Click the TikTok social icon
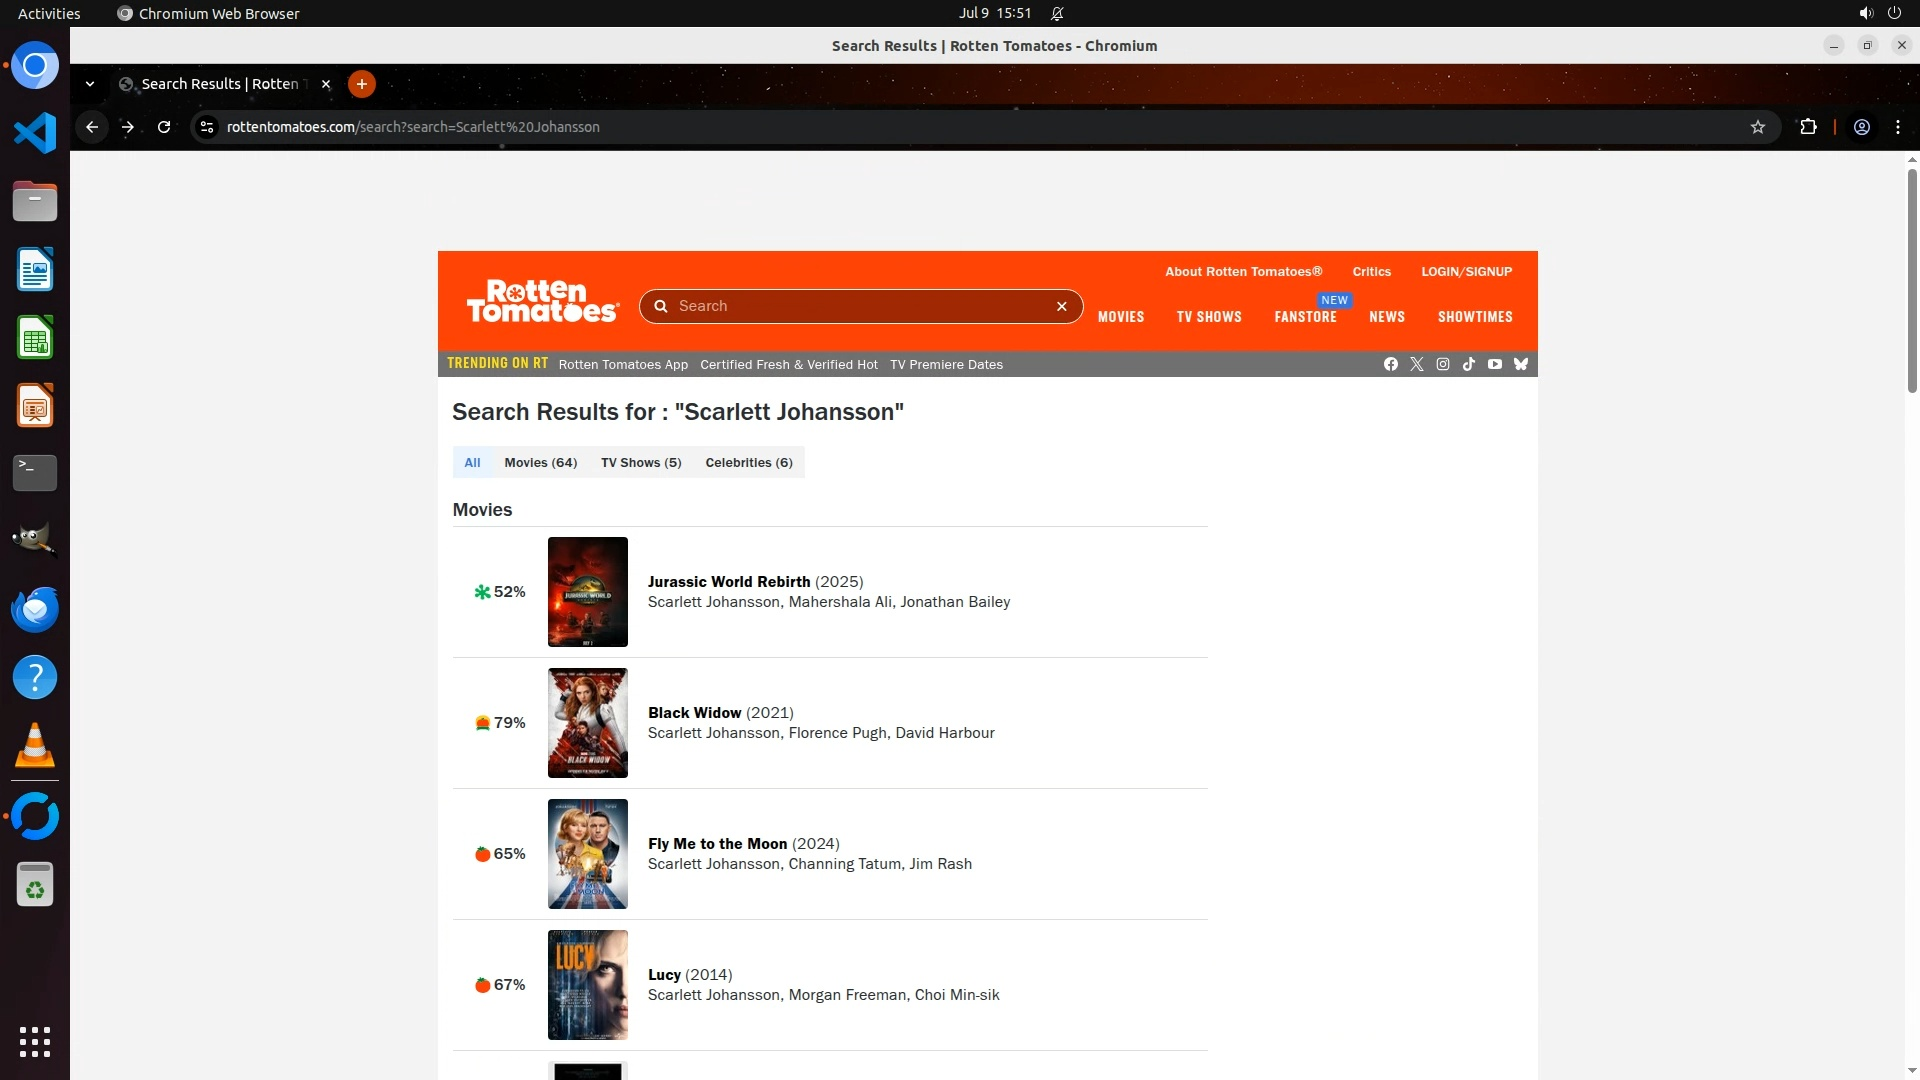1920x1080 pixels. 1468,364
